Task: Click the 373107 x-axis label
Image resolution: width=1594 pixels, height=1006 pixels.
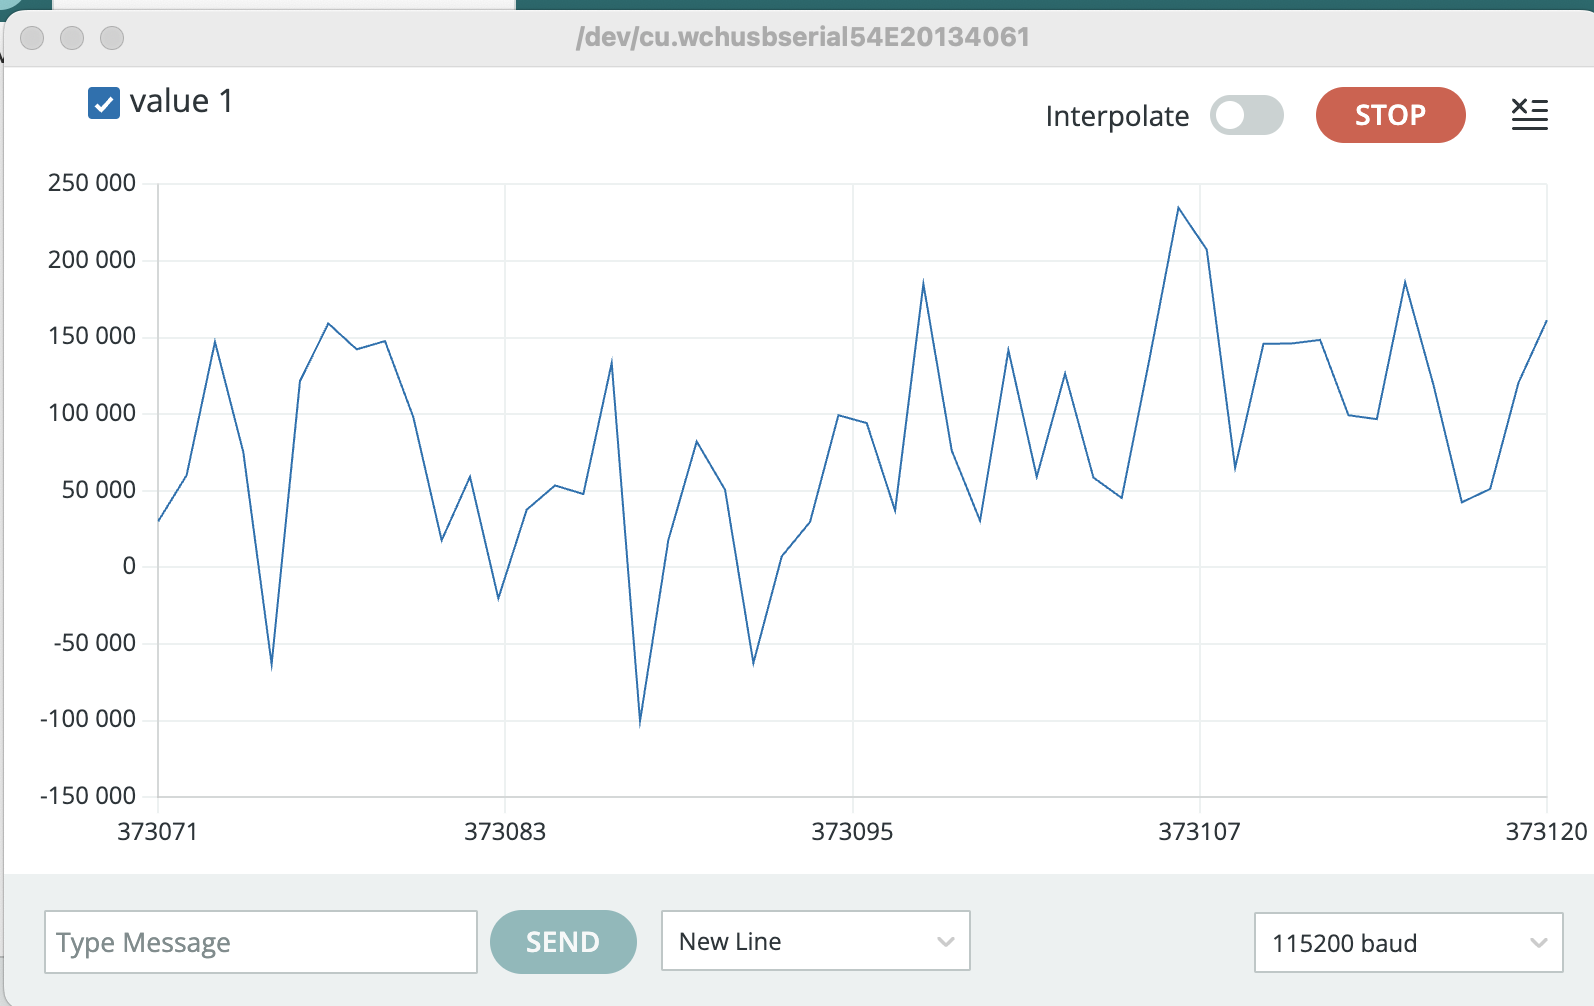Action: coord(1199,832)
